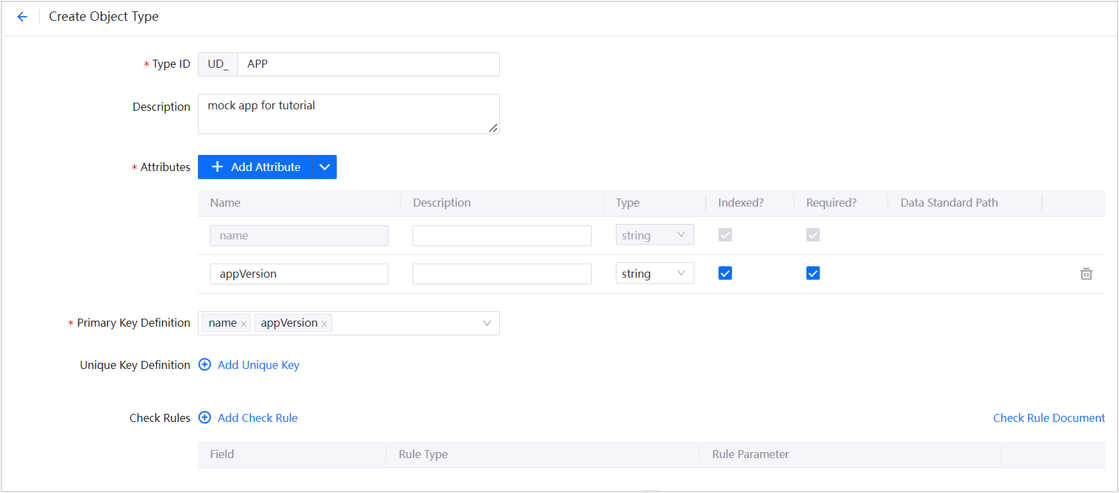Click the Add Attribute button
The width and height of the screenshot is (1119, 493).
[x=256, y=167]
